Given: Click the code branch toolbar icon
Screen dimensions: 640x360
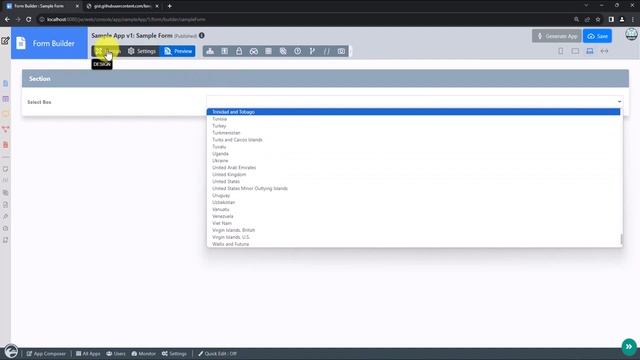Looking at the screenshot, I should point(312,51).
